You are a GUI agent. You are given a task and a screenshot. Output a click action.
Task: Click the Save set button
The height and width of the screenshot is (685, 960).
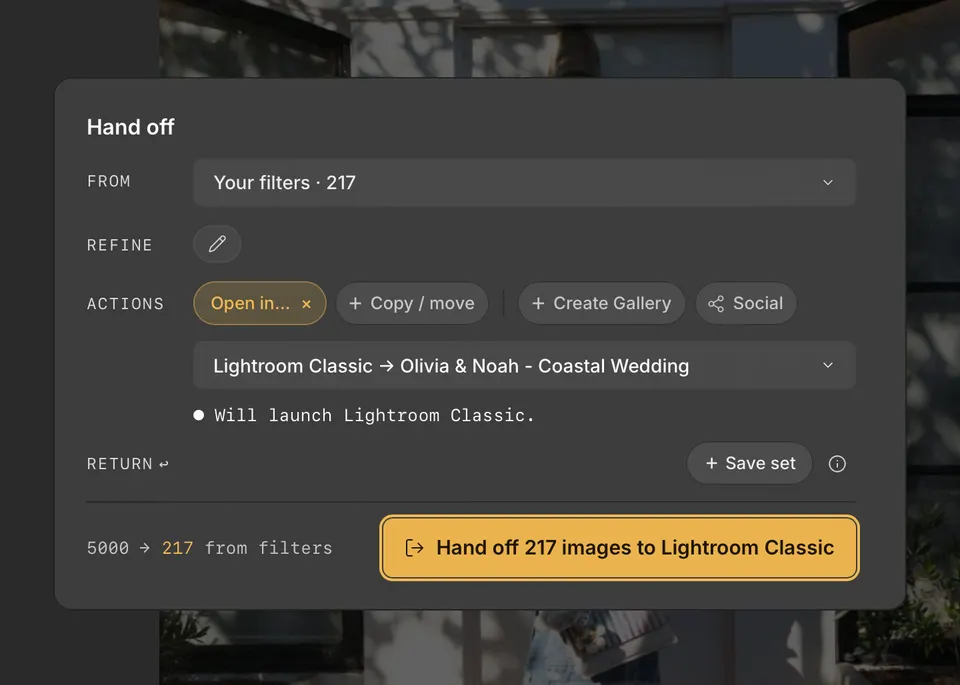pos(749,463)
